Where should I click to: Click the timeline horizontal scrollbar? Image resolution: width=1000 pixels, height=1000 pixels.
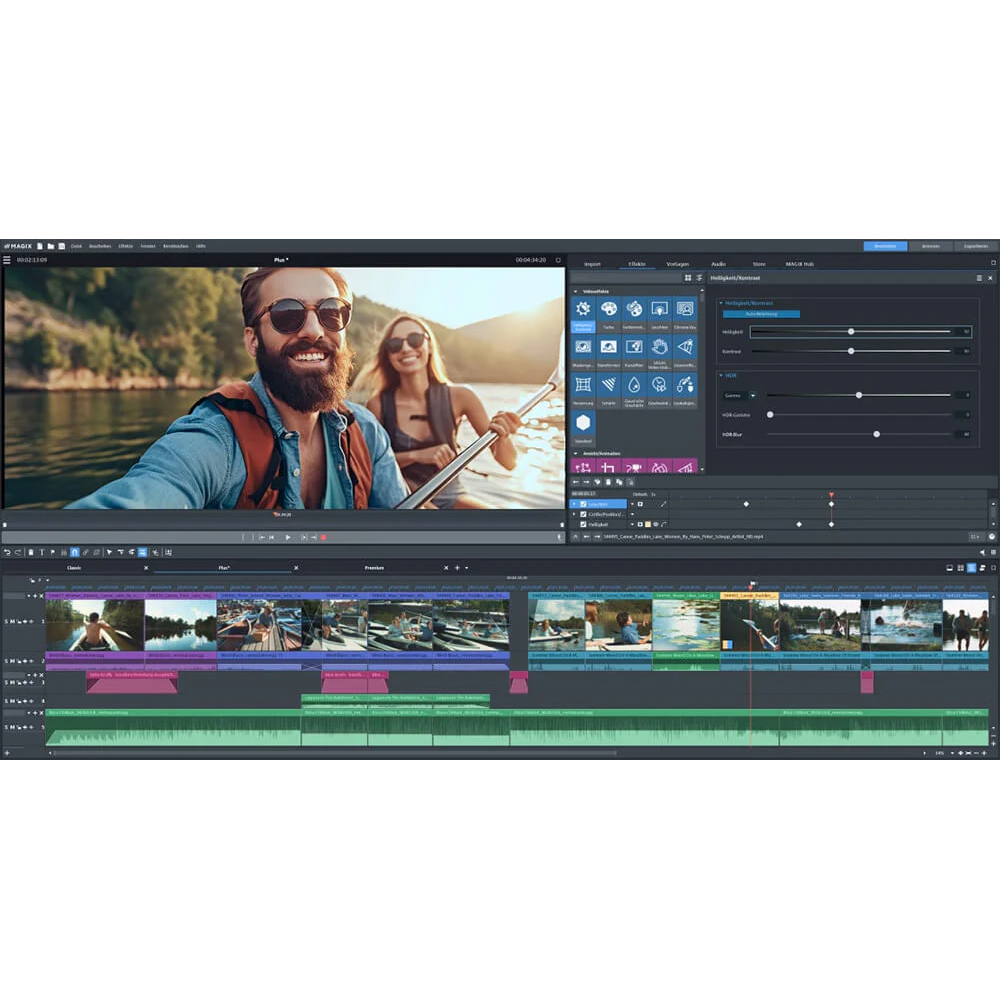click(x=335, y=753)
